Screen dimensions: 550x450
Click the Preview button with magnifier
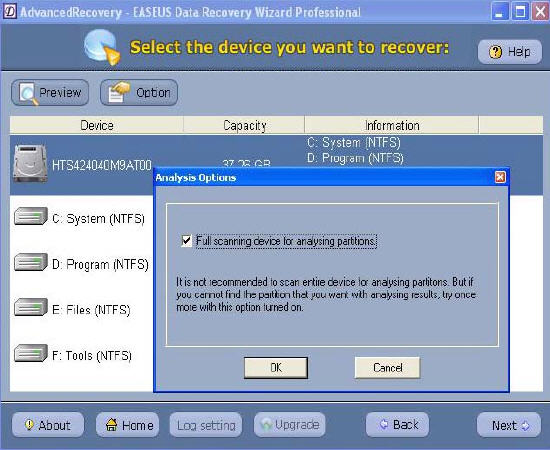(50, 93)
